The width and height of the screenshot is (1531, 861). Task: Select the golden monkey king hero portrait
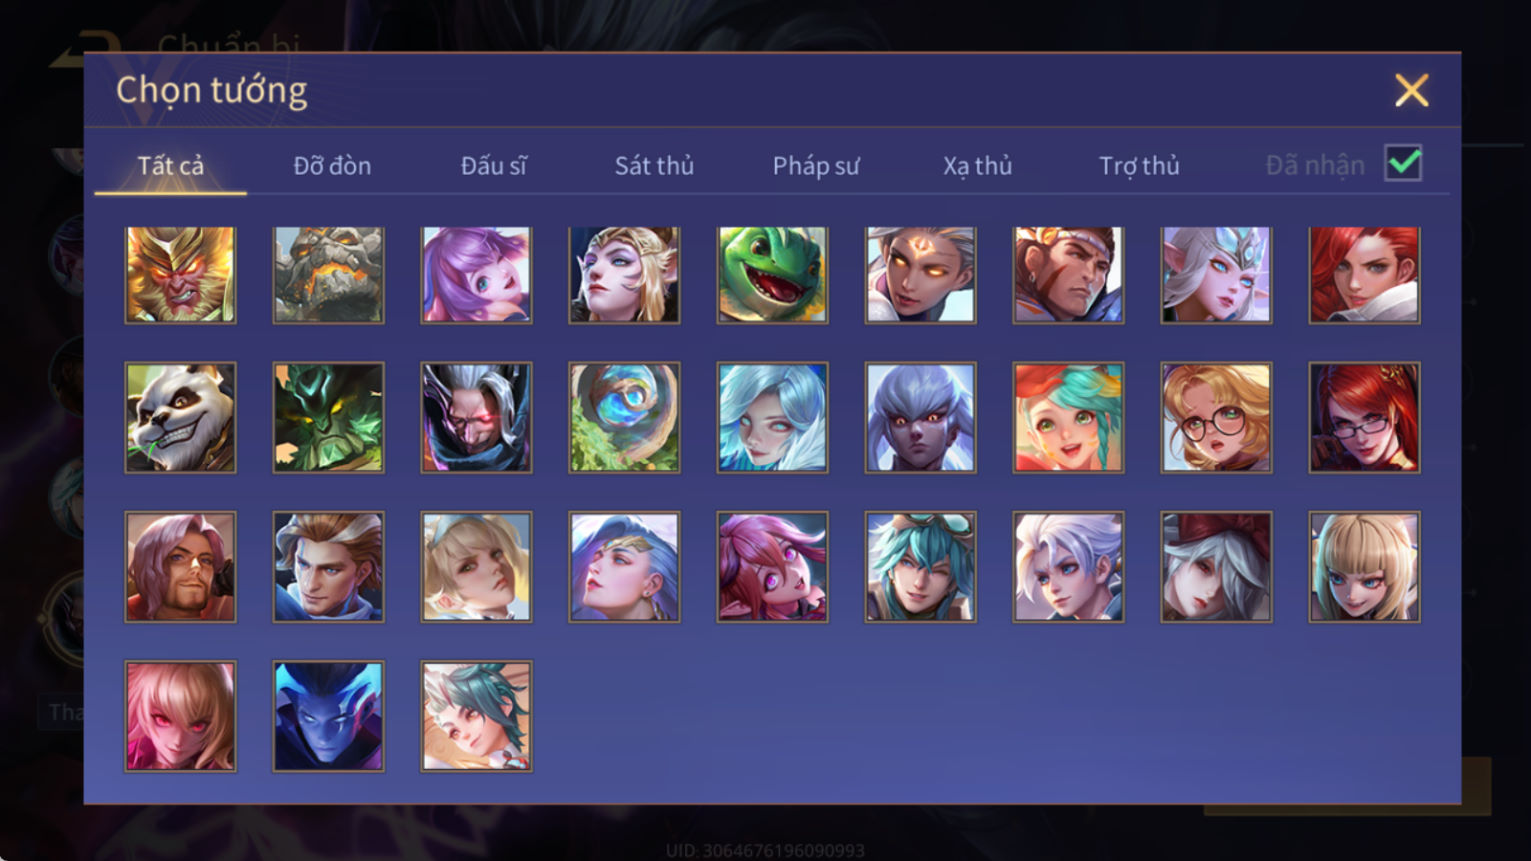[180, 275]
